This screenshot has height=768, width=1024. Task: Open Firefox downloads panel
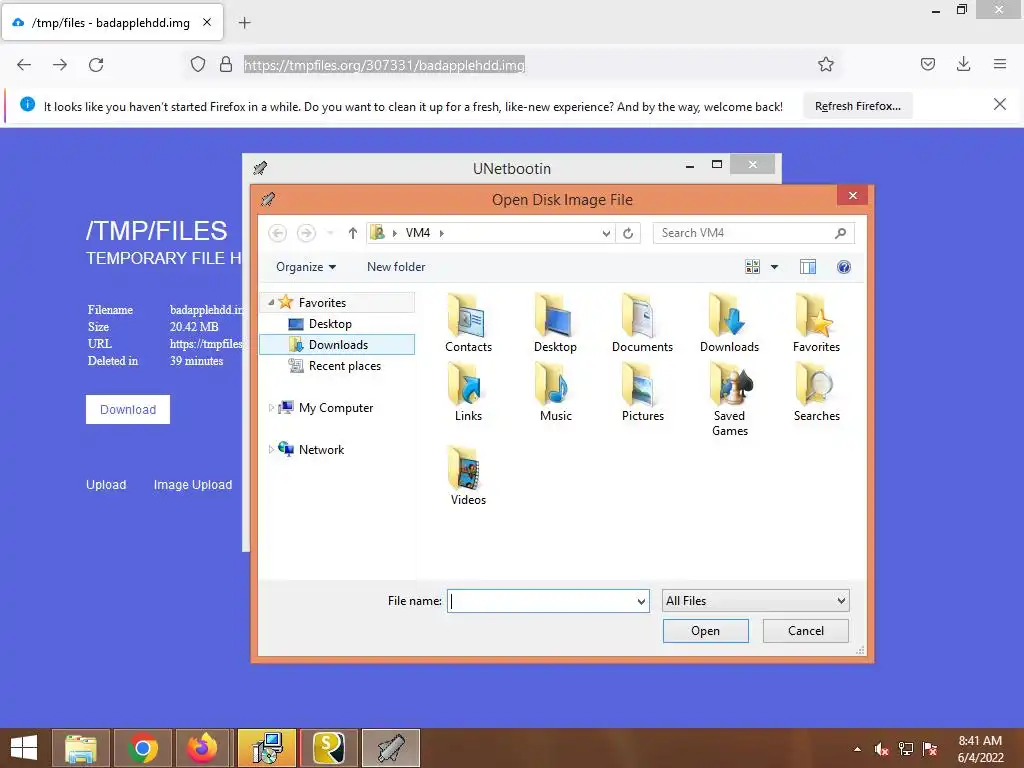pyautogui.click(x=963, y=64)
